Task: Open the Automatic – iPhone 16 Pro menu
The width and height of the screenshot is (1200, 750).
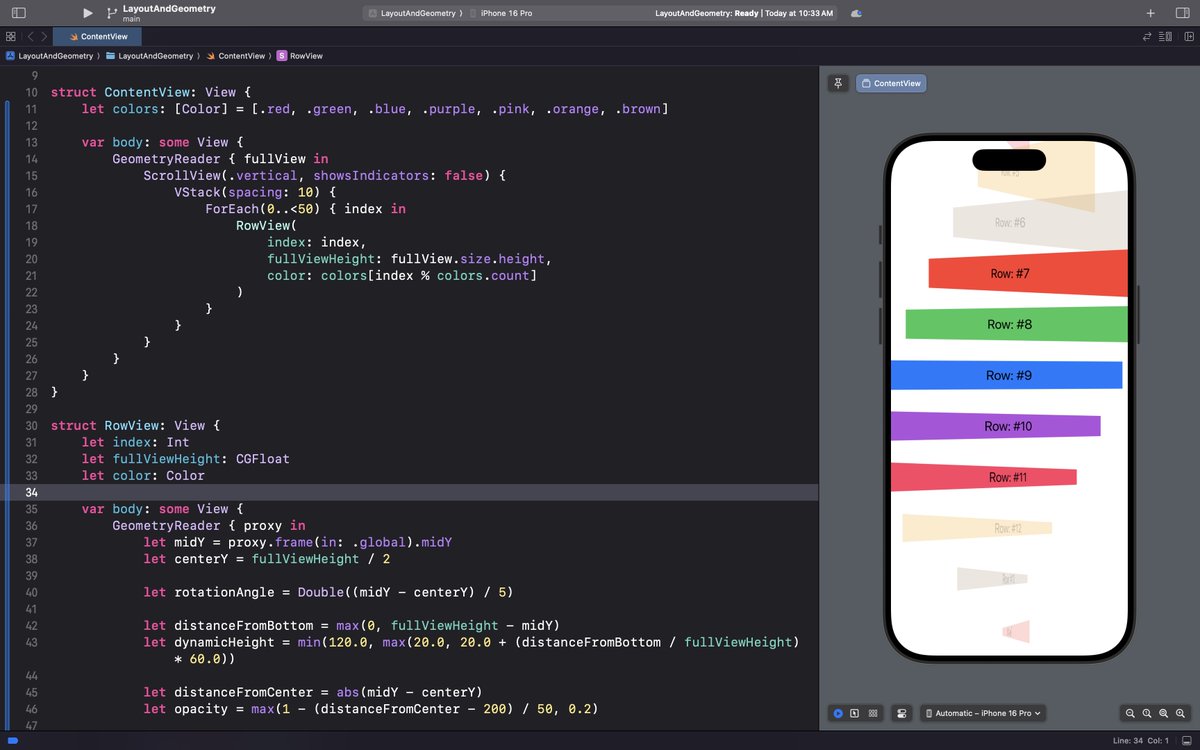Action: 984,713
